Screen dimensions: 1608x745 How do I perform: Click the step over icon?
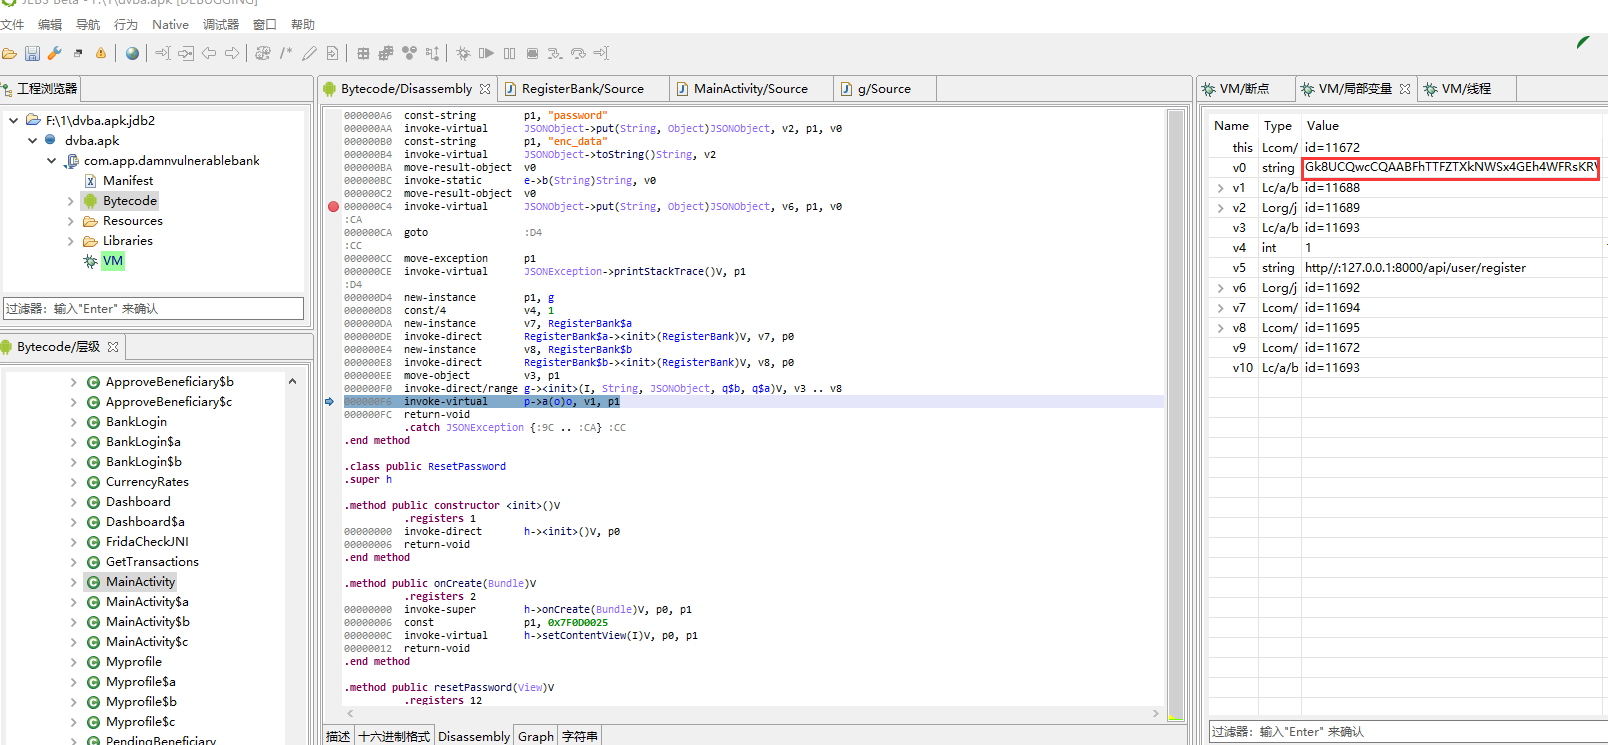(x=578, y=53)
